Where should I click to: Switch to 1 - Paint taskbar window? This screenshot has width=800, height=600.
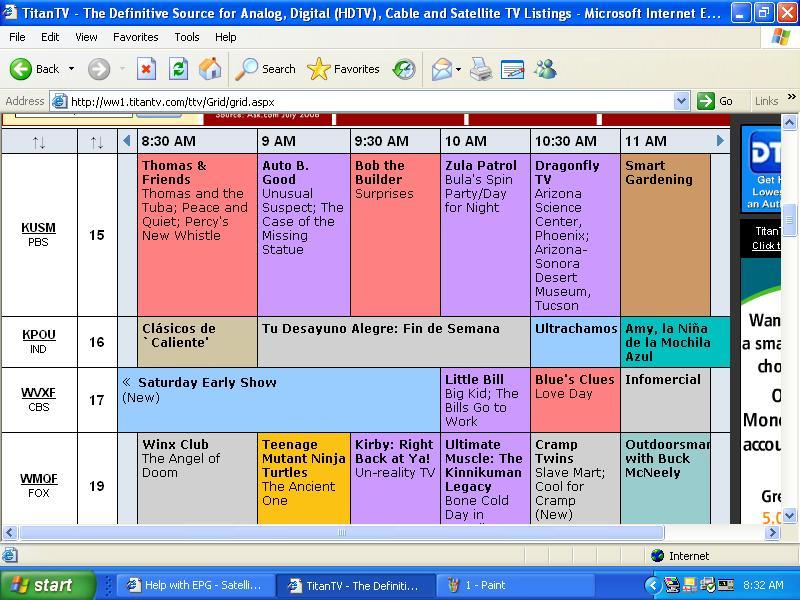coord(515,585)
